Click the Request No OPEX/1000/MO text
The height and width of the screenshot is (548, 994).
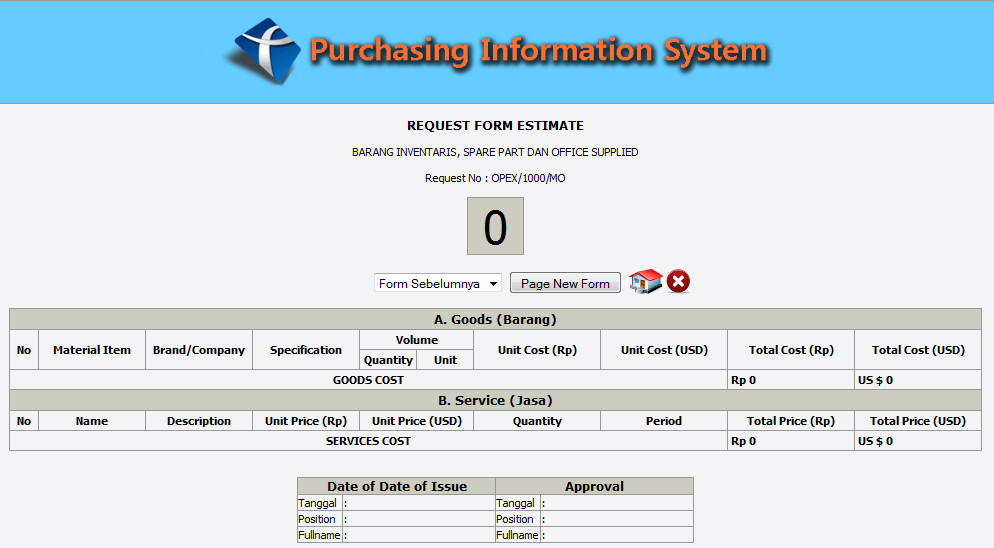tap(495, 178)
